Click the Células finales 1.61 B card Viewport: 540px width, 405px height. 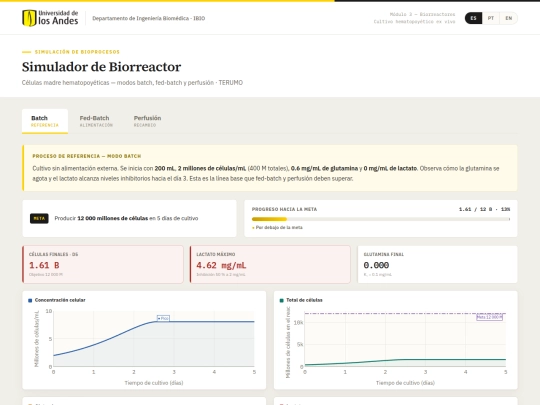[x=103, y=264]
